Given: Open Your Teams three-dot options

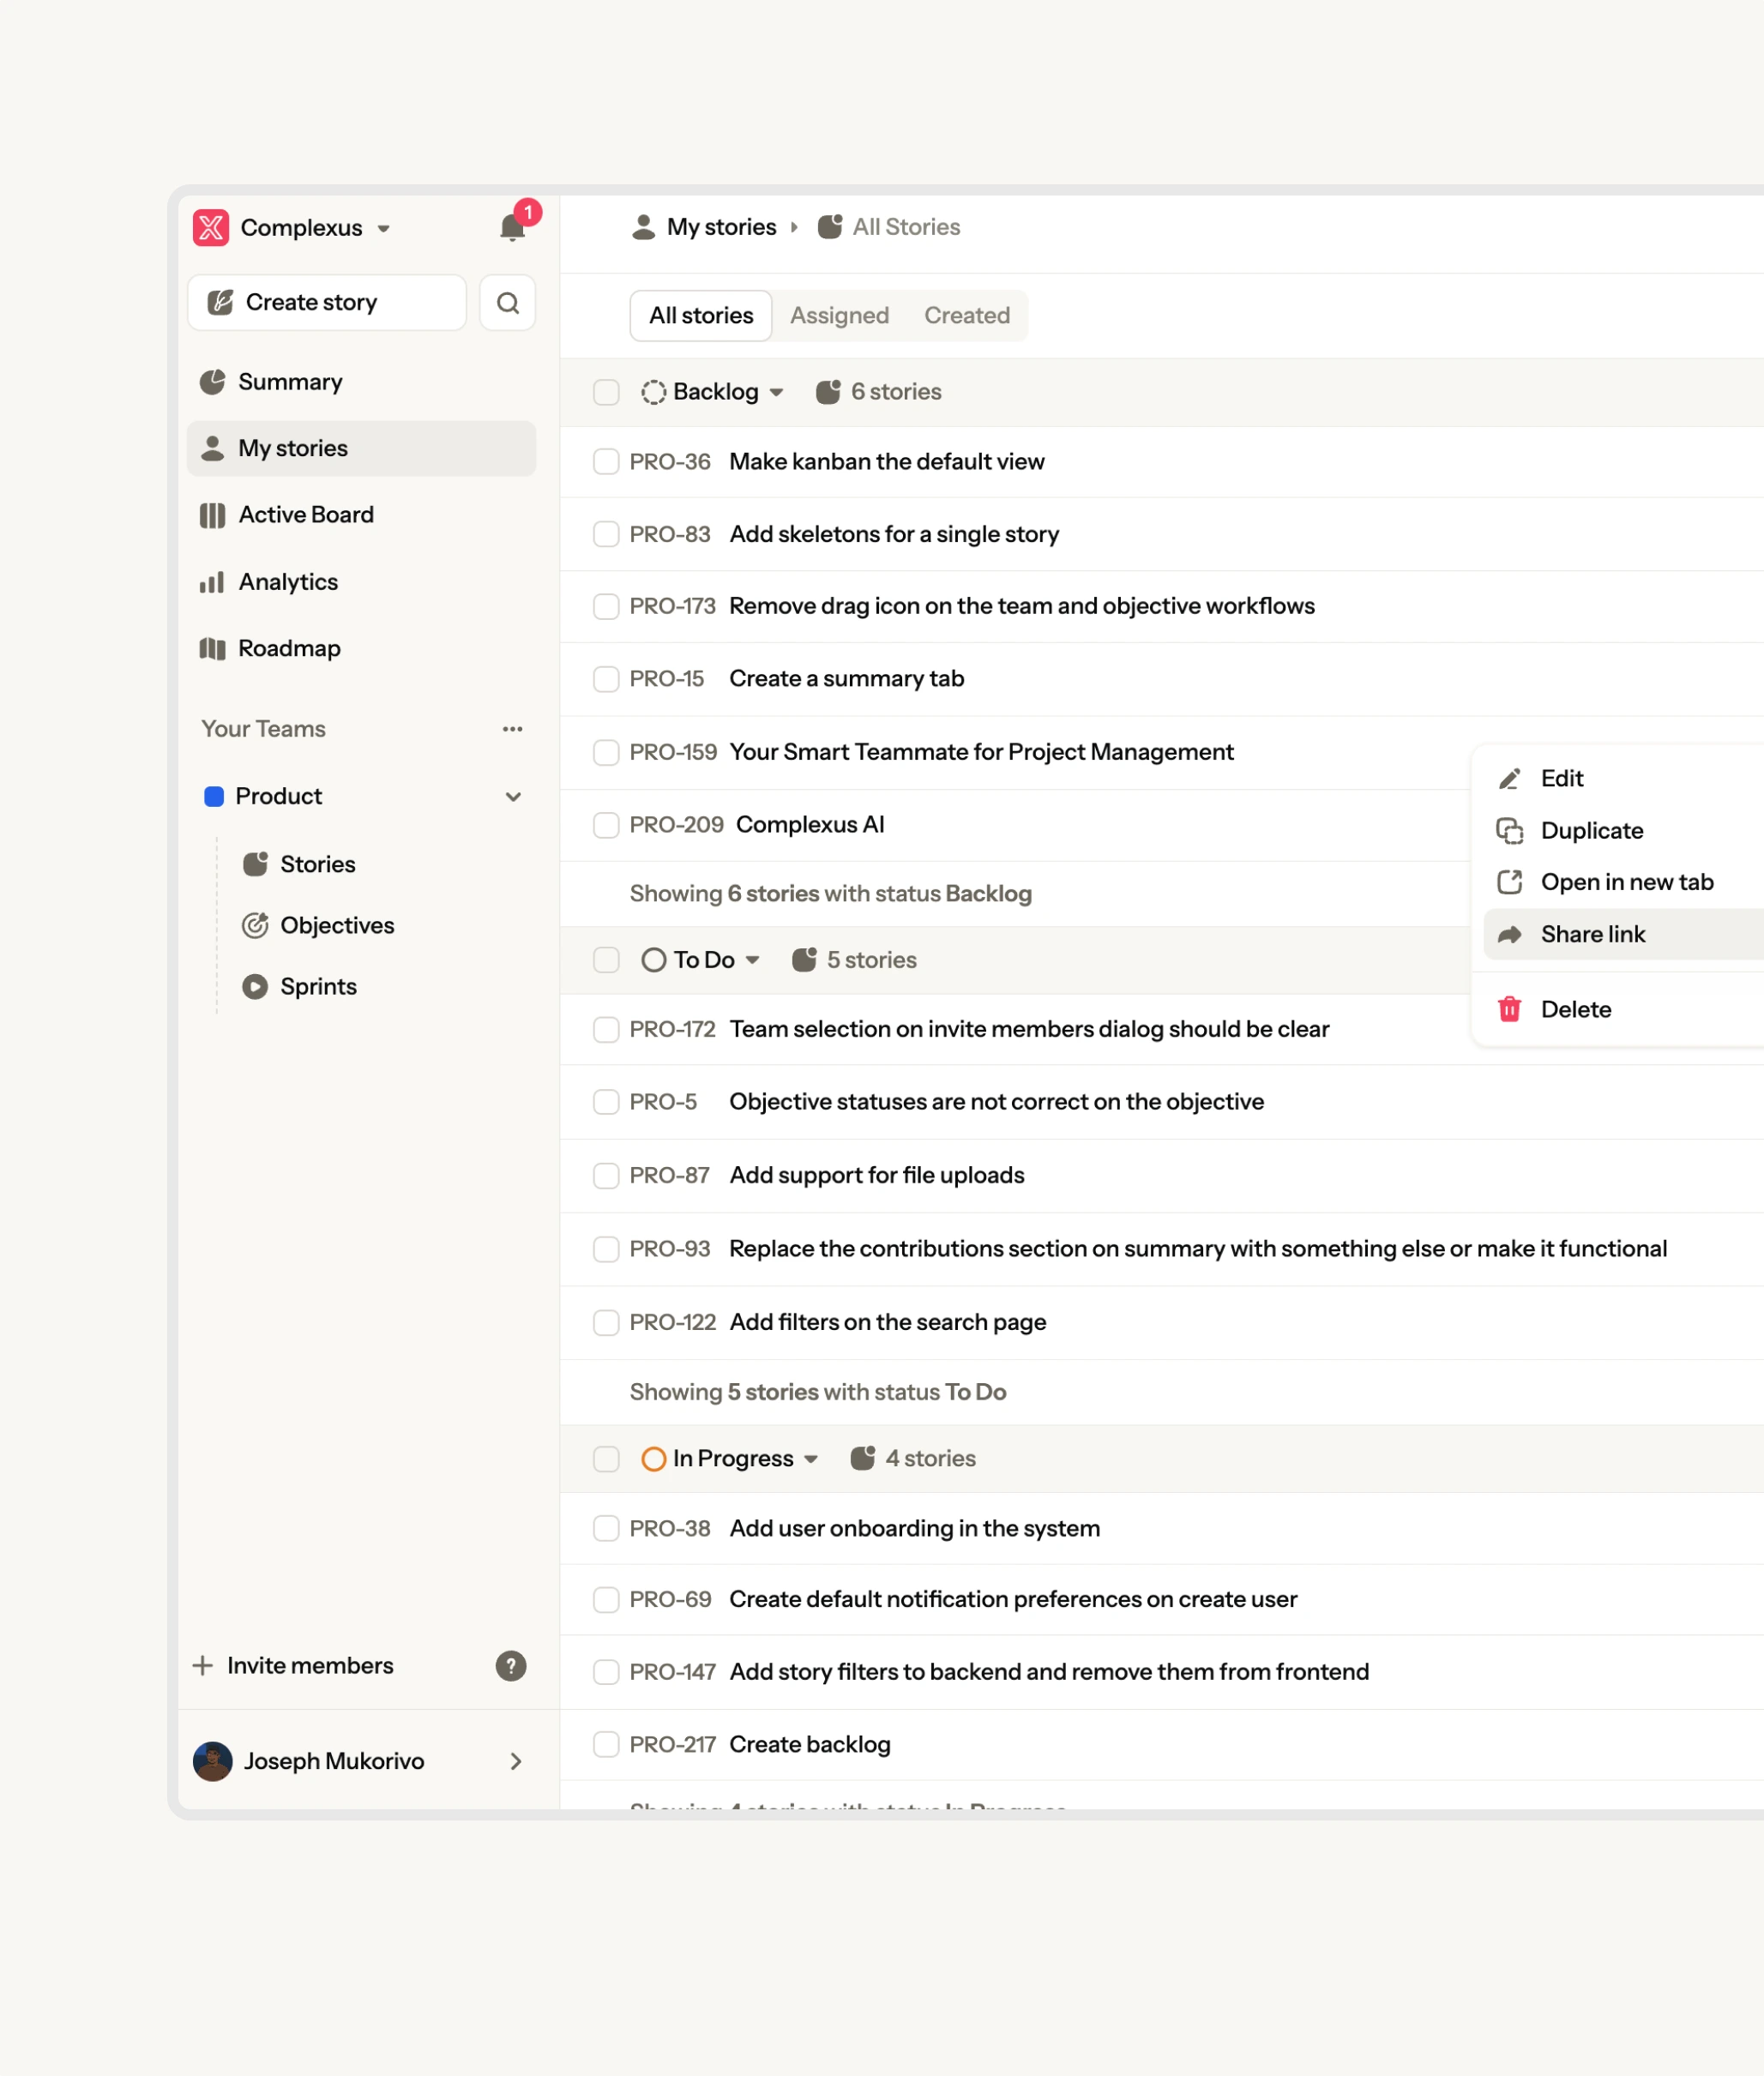Looking at the screenshot, I should [x=513, y=729].
